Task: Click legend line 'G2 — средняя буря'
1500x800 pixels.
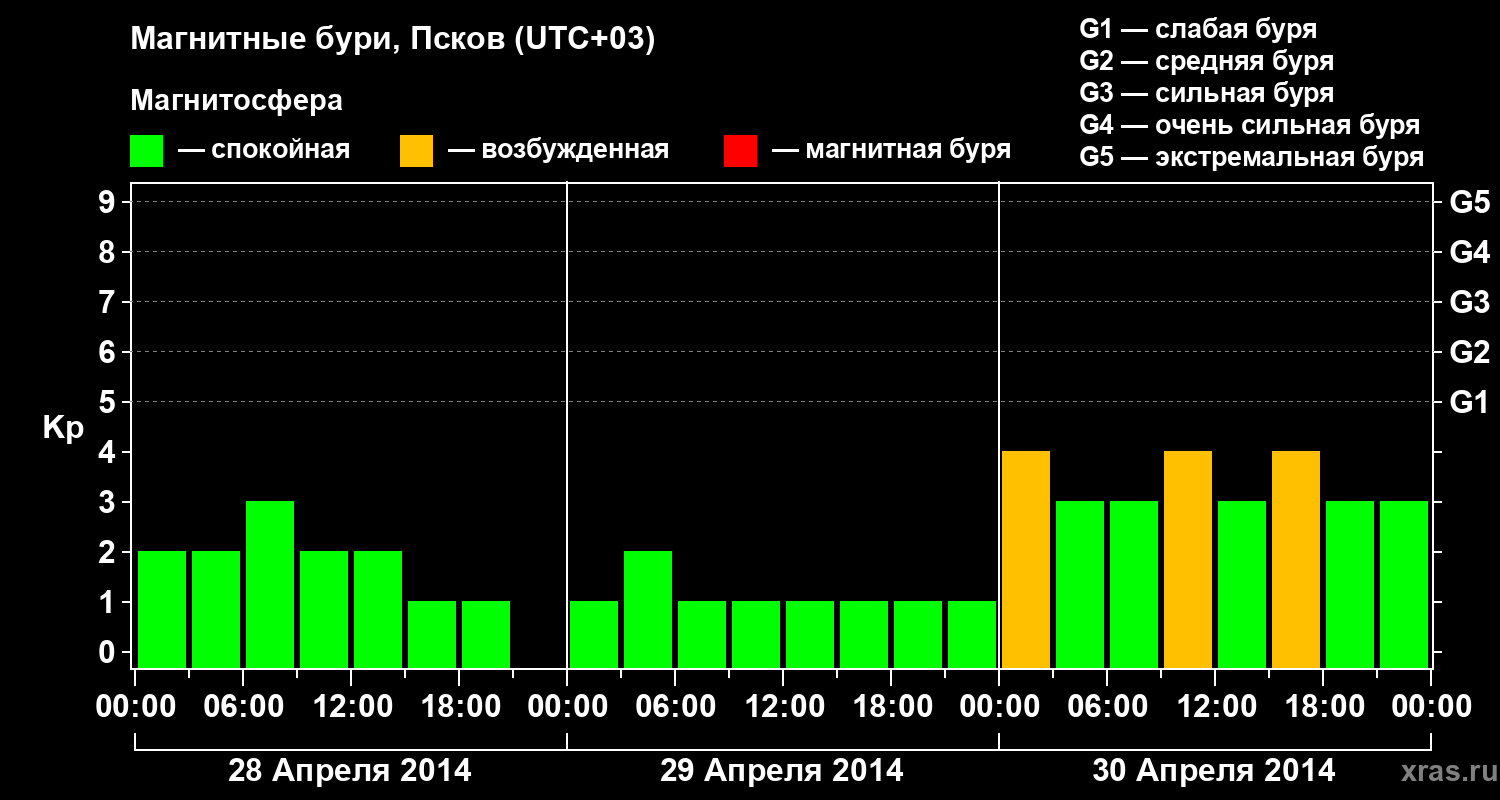Action: click(x=1206, y=61)
